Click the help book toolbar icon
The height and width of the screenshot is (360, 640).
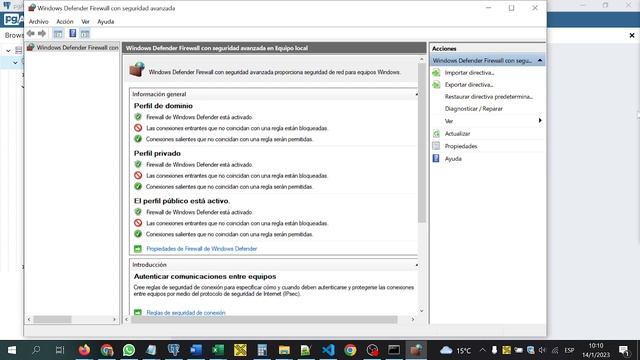[72, 33]
